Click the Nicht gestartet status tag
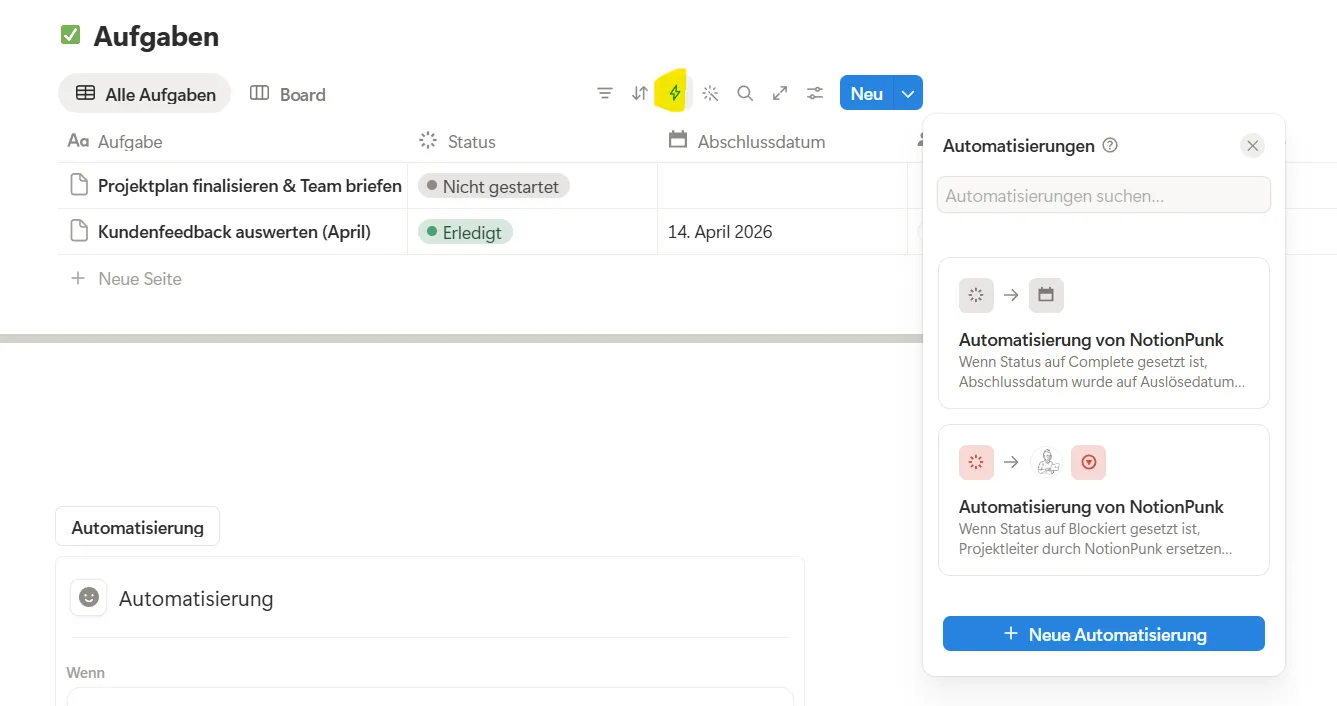 point(494,186)
